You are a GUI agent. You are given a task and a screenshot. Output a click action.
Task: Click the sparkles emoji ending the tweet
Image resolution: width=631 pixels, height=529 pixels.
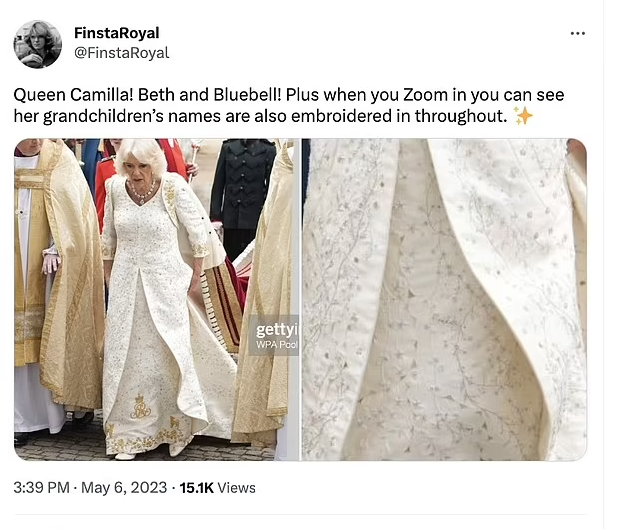click(x=523, y=116)
